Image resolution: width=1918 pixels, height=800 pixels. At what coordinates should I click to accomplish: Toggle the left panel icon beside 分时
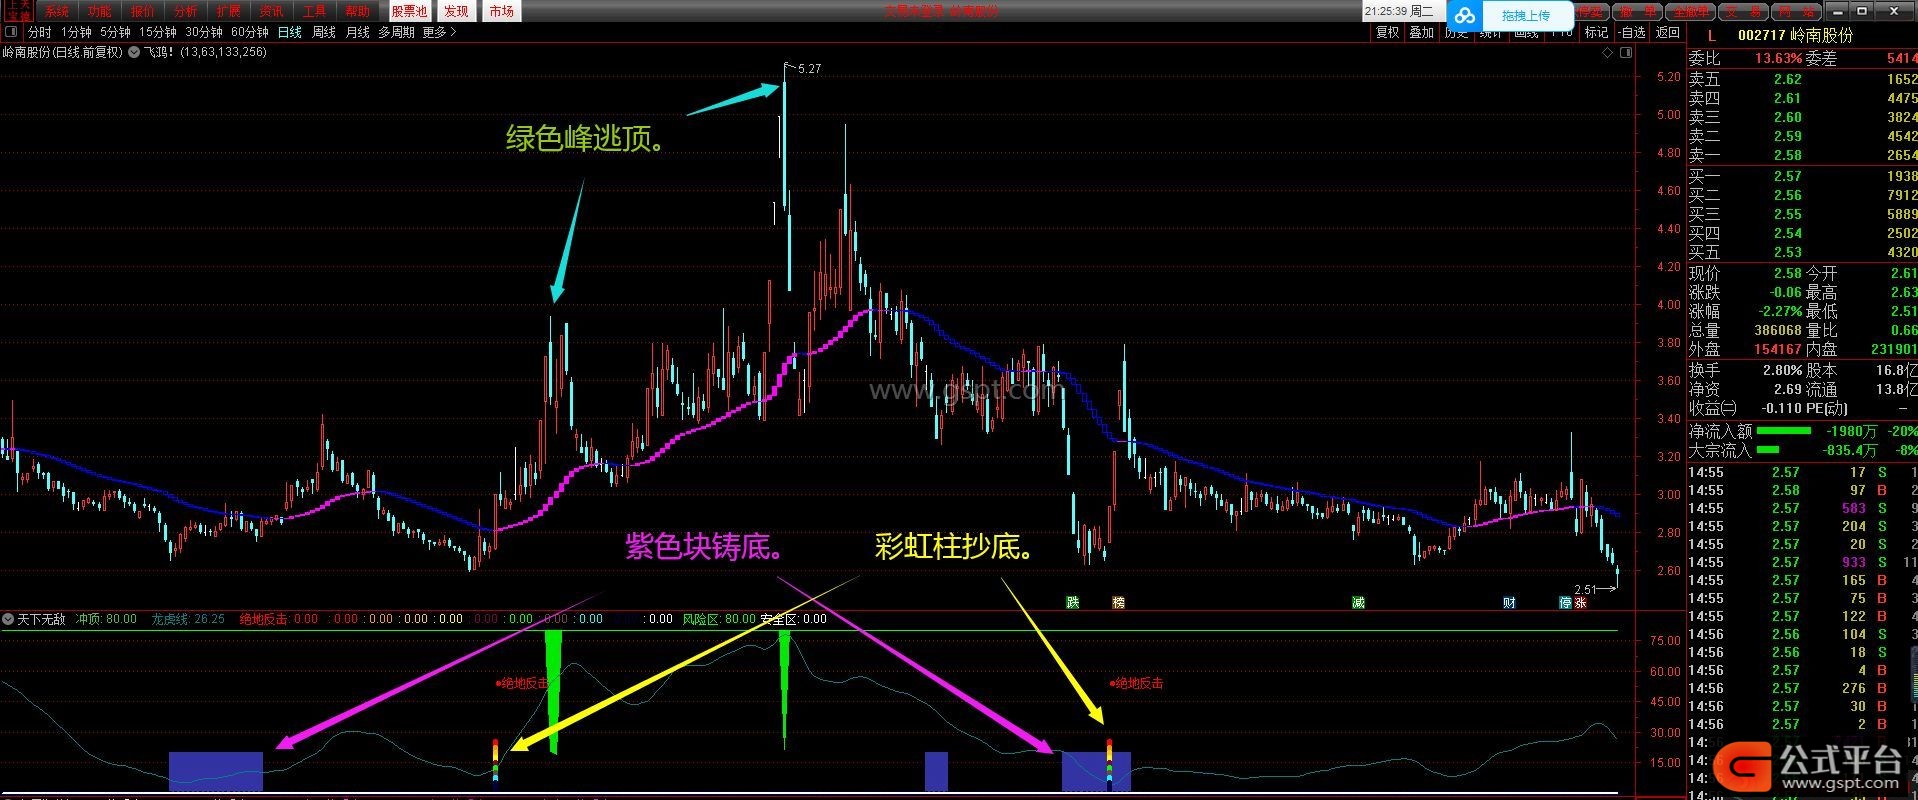(13, 32)
